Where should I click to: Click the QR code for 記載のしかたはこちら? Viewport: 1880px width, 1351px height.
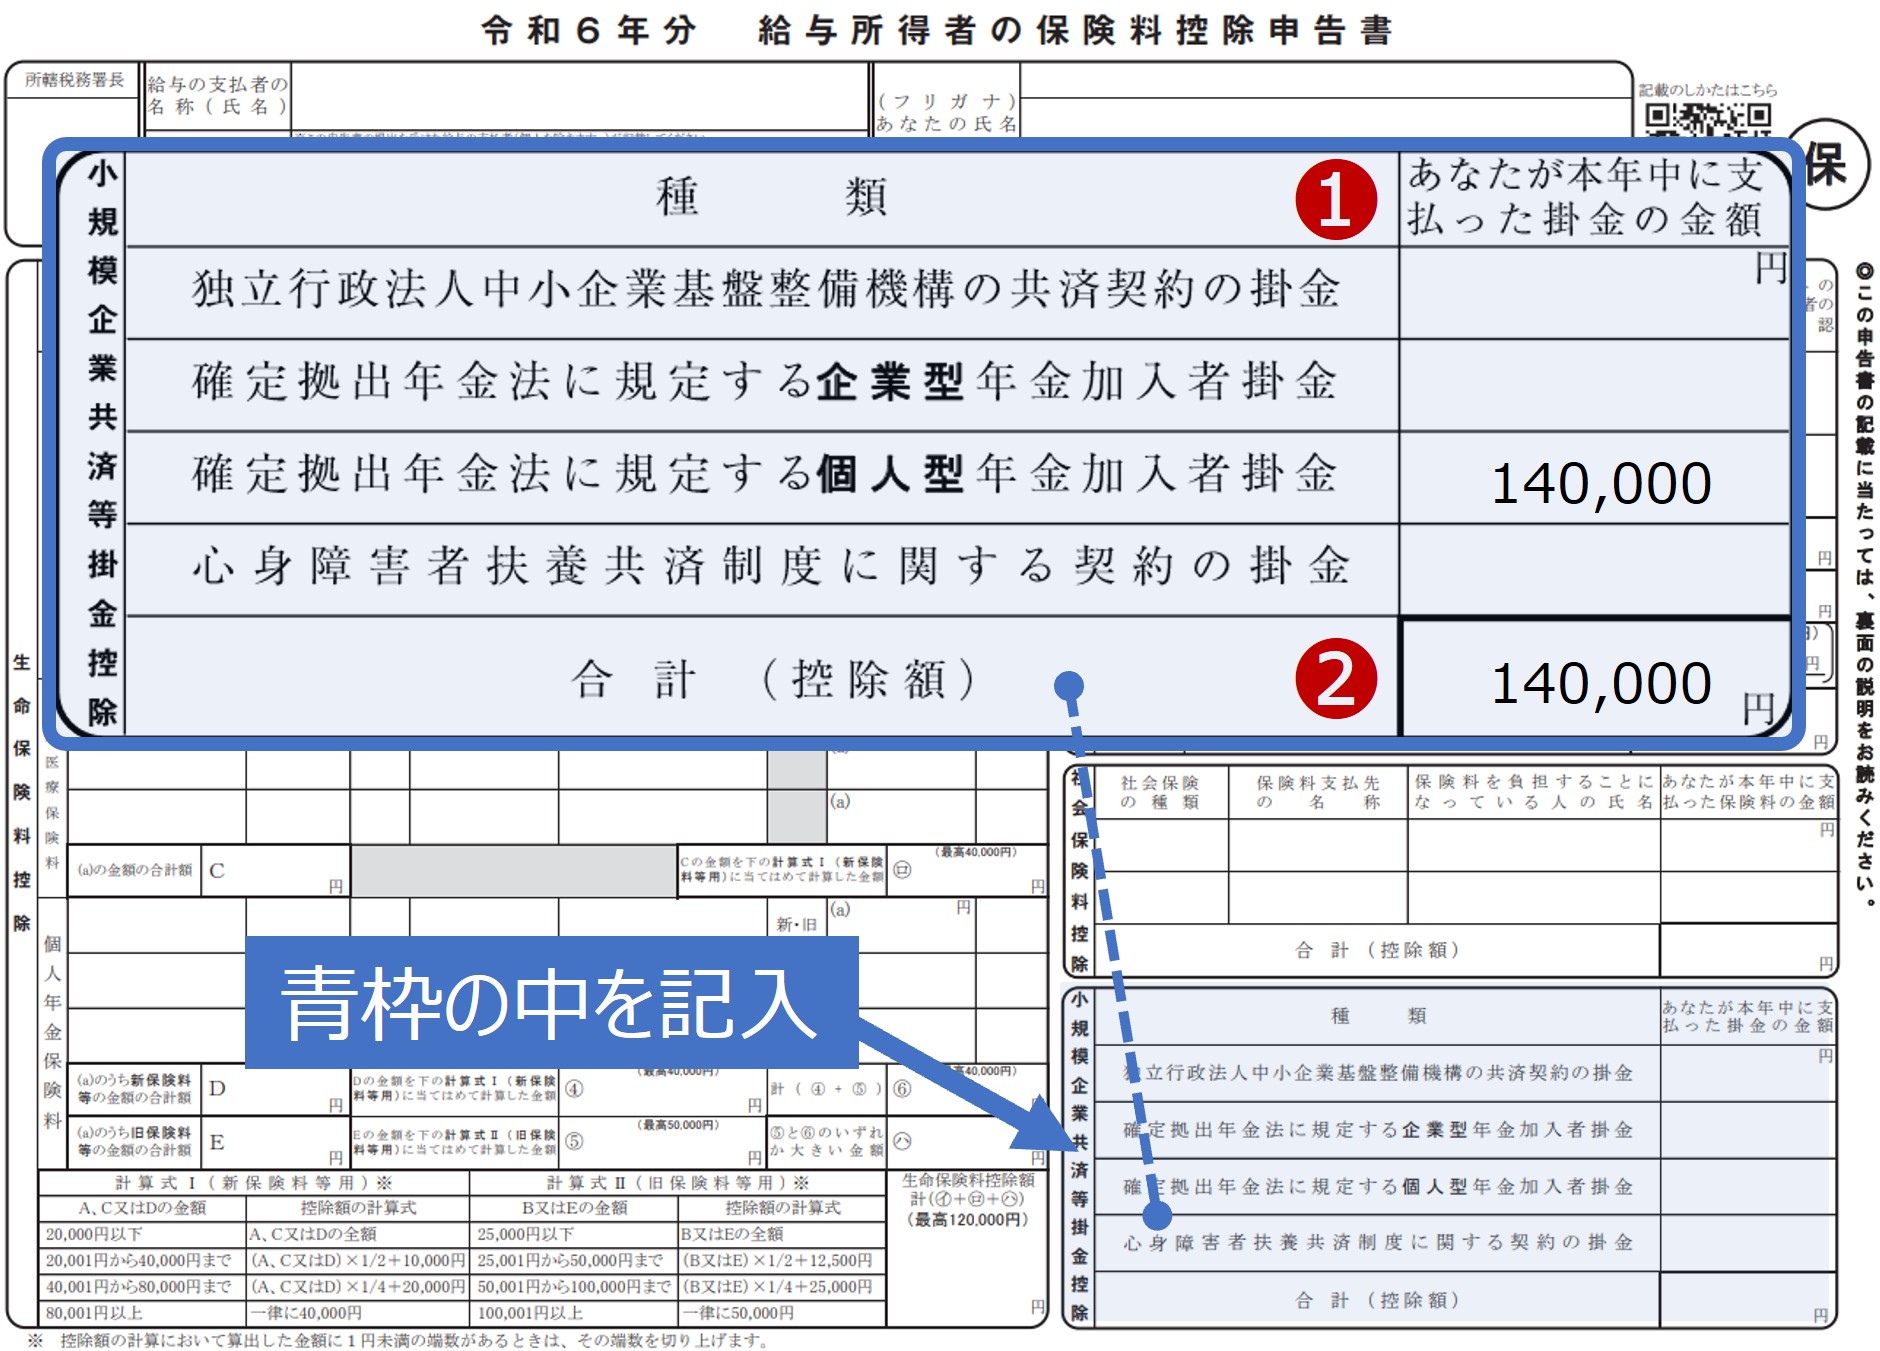click(1709, 120)
